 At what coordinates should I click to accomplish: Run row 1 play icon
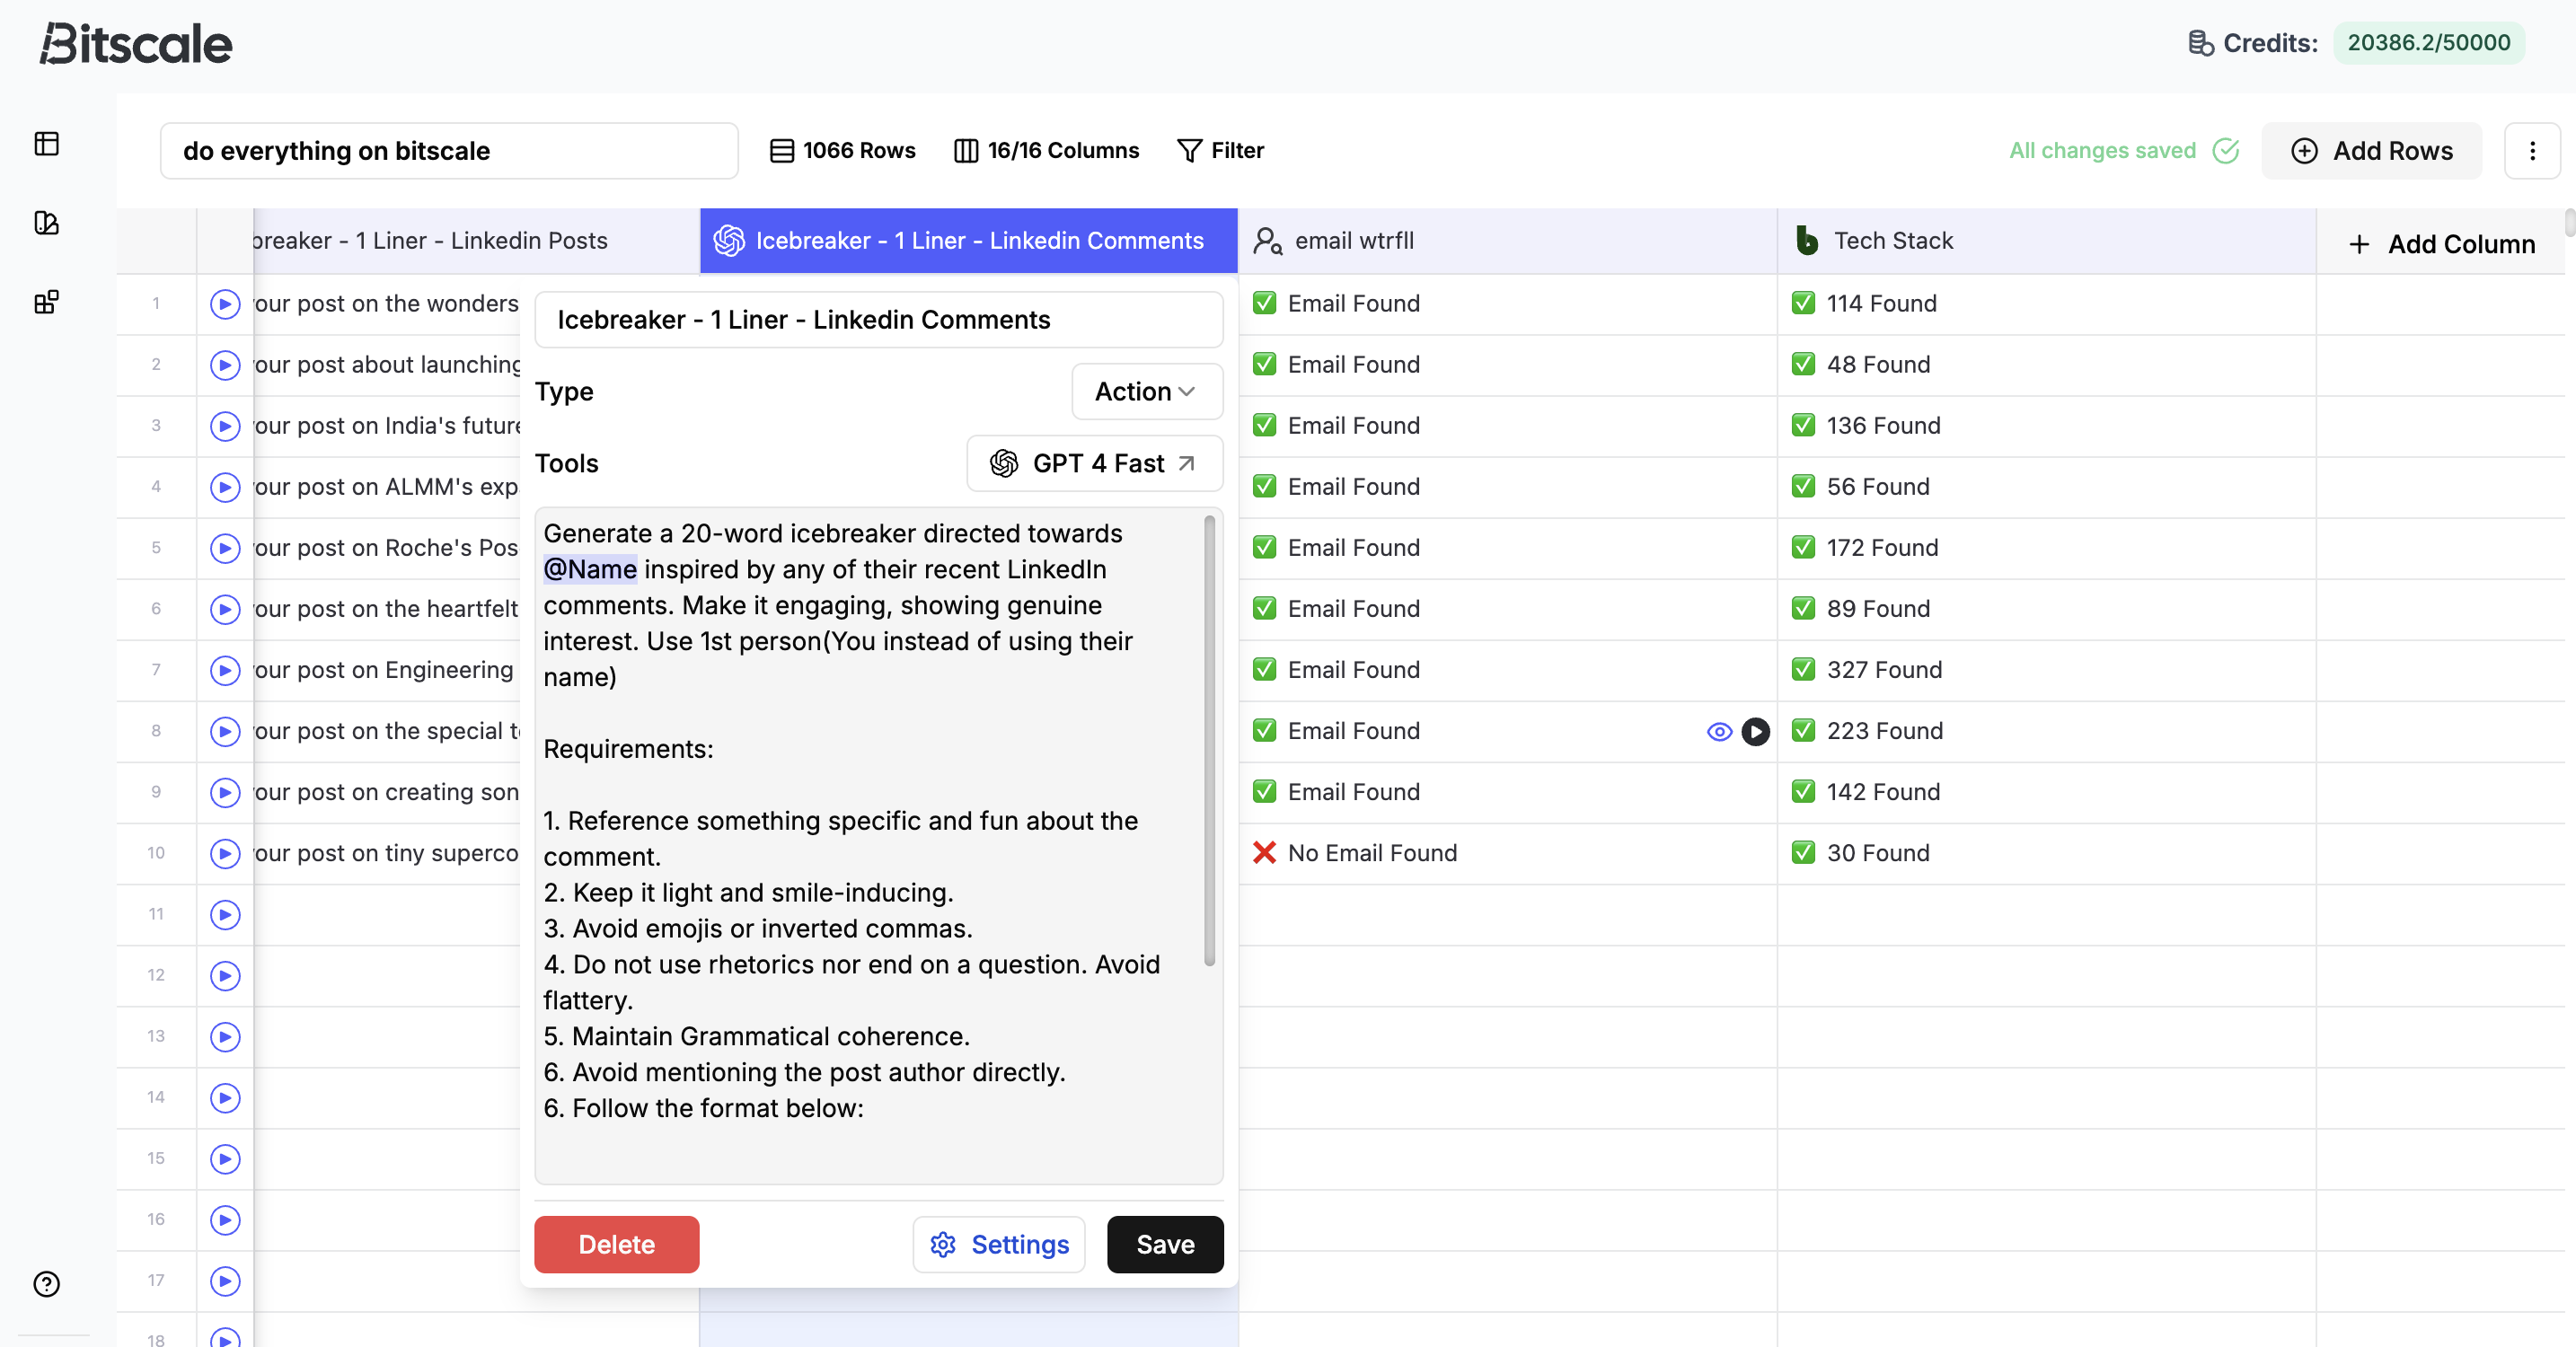click(225, 304)
